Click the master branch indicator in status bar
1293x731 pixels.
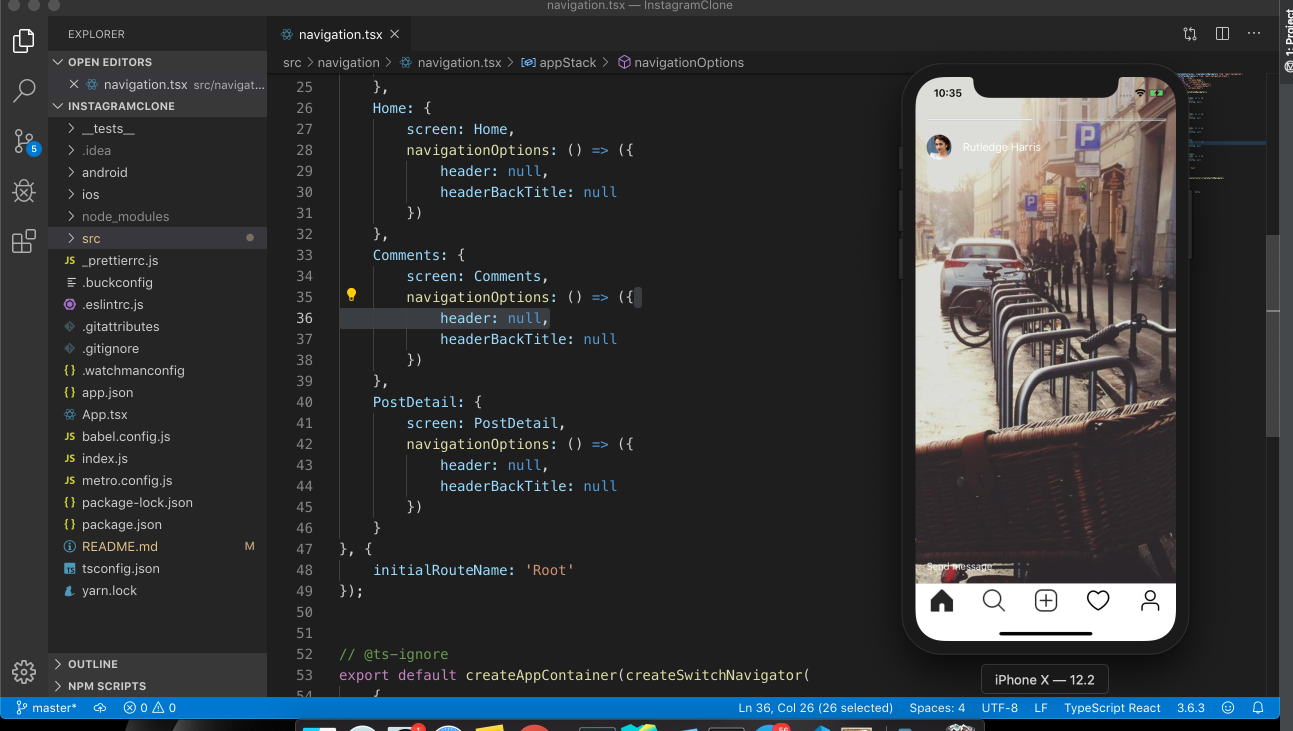(46, 707)
